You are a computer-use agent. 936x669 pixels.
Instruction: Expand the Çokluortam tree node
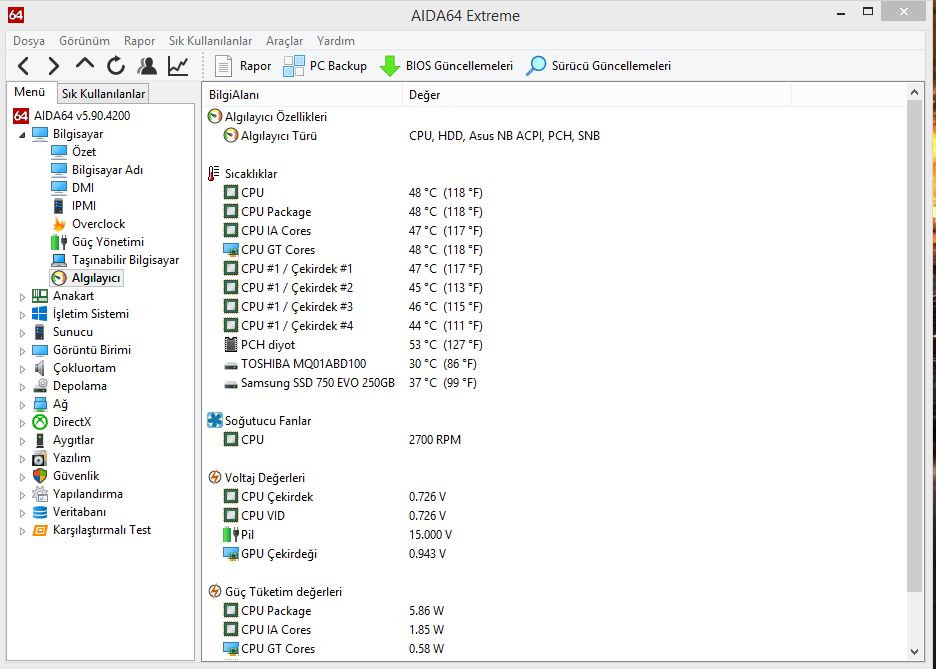point(22,369)
